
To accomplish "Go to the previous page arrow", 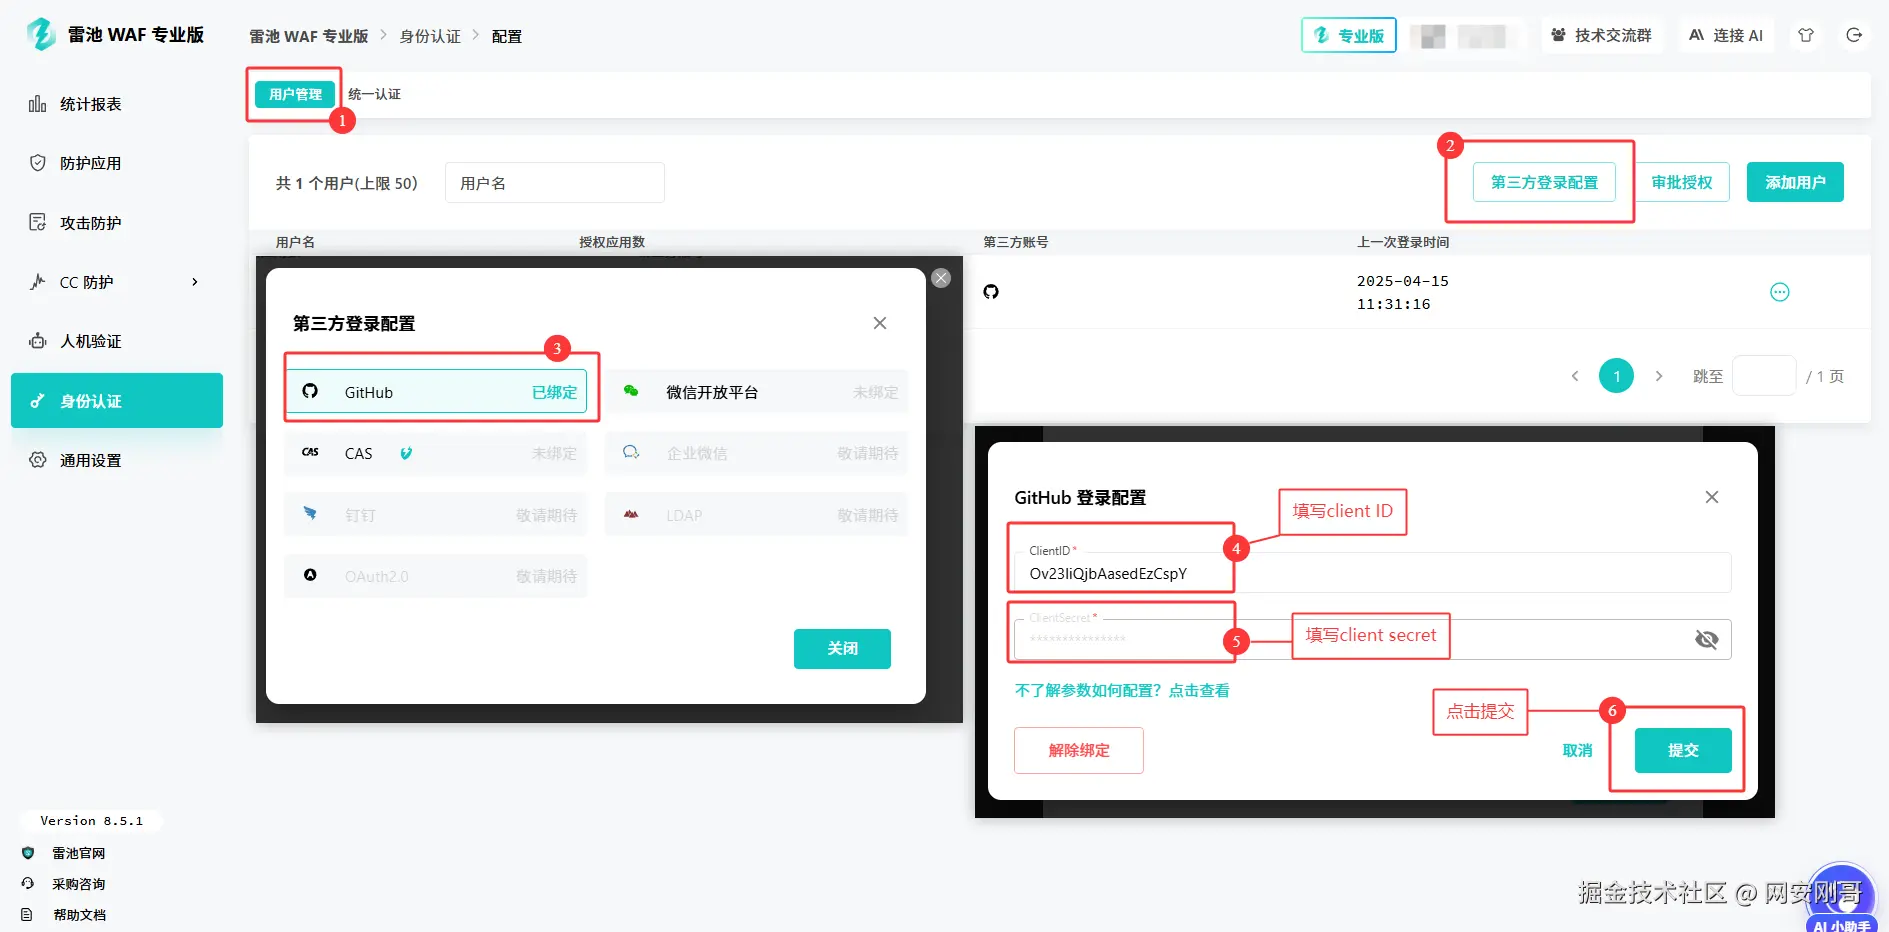I will 1575,376.
